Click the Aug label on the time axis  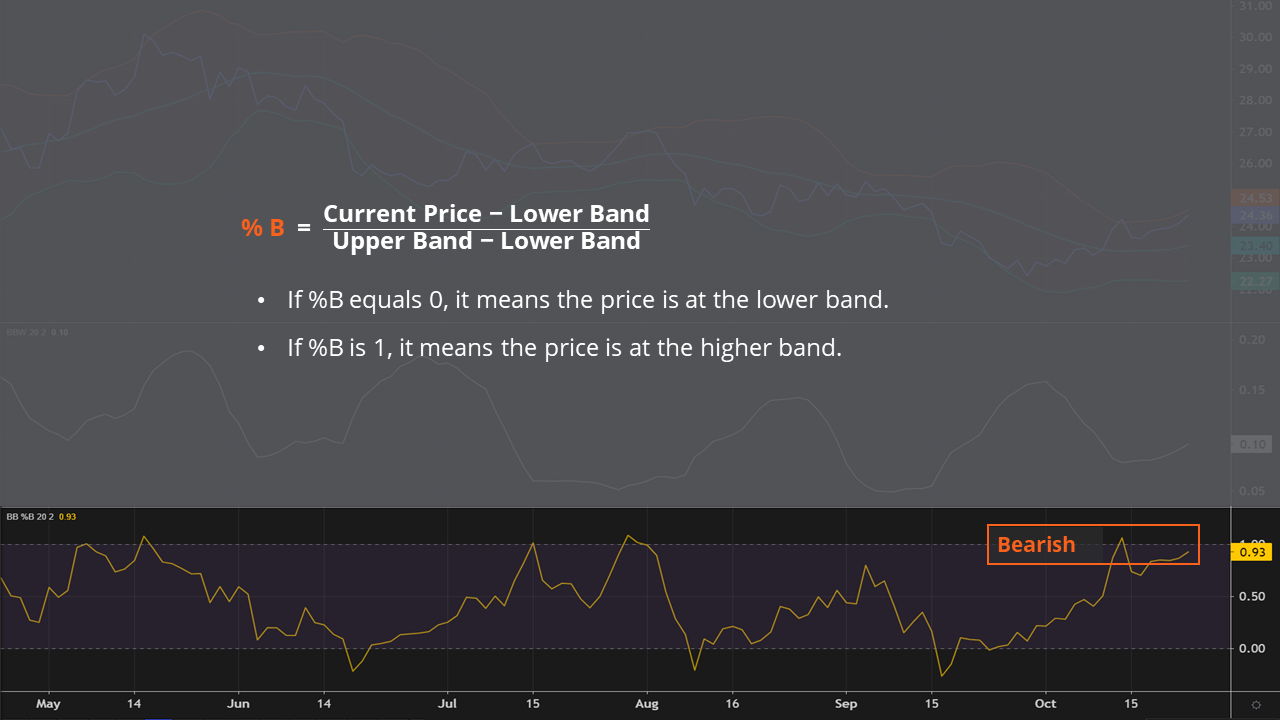647,704
